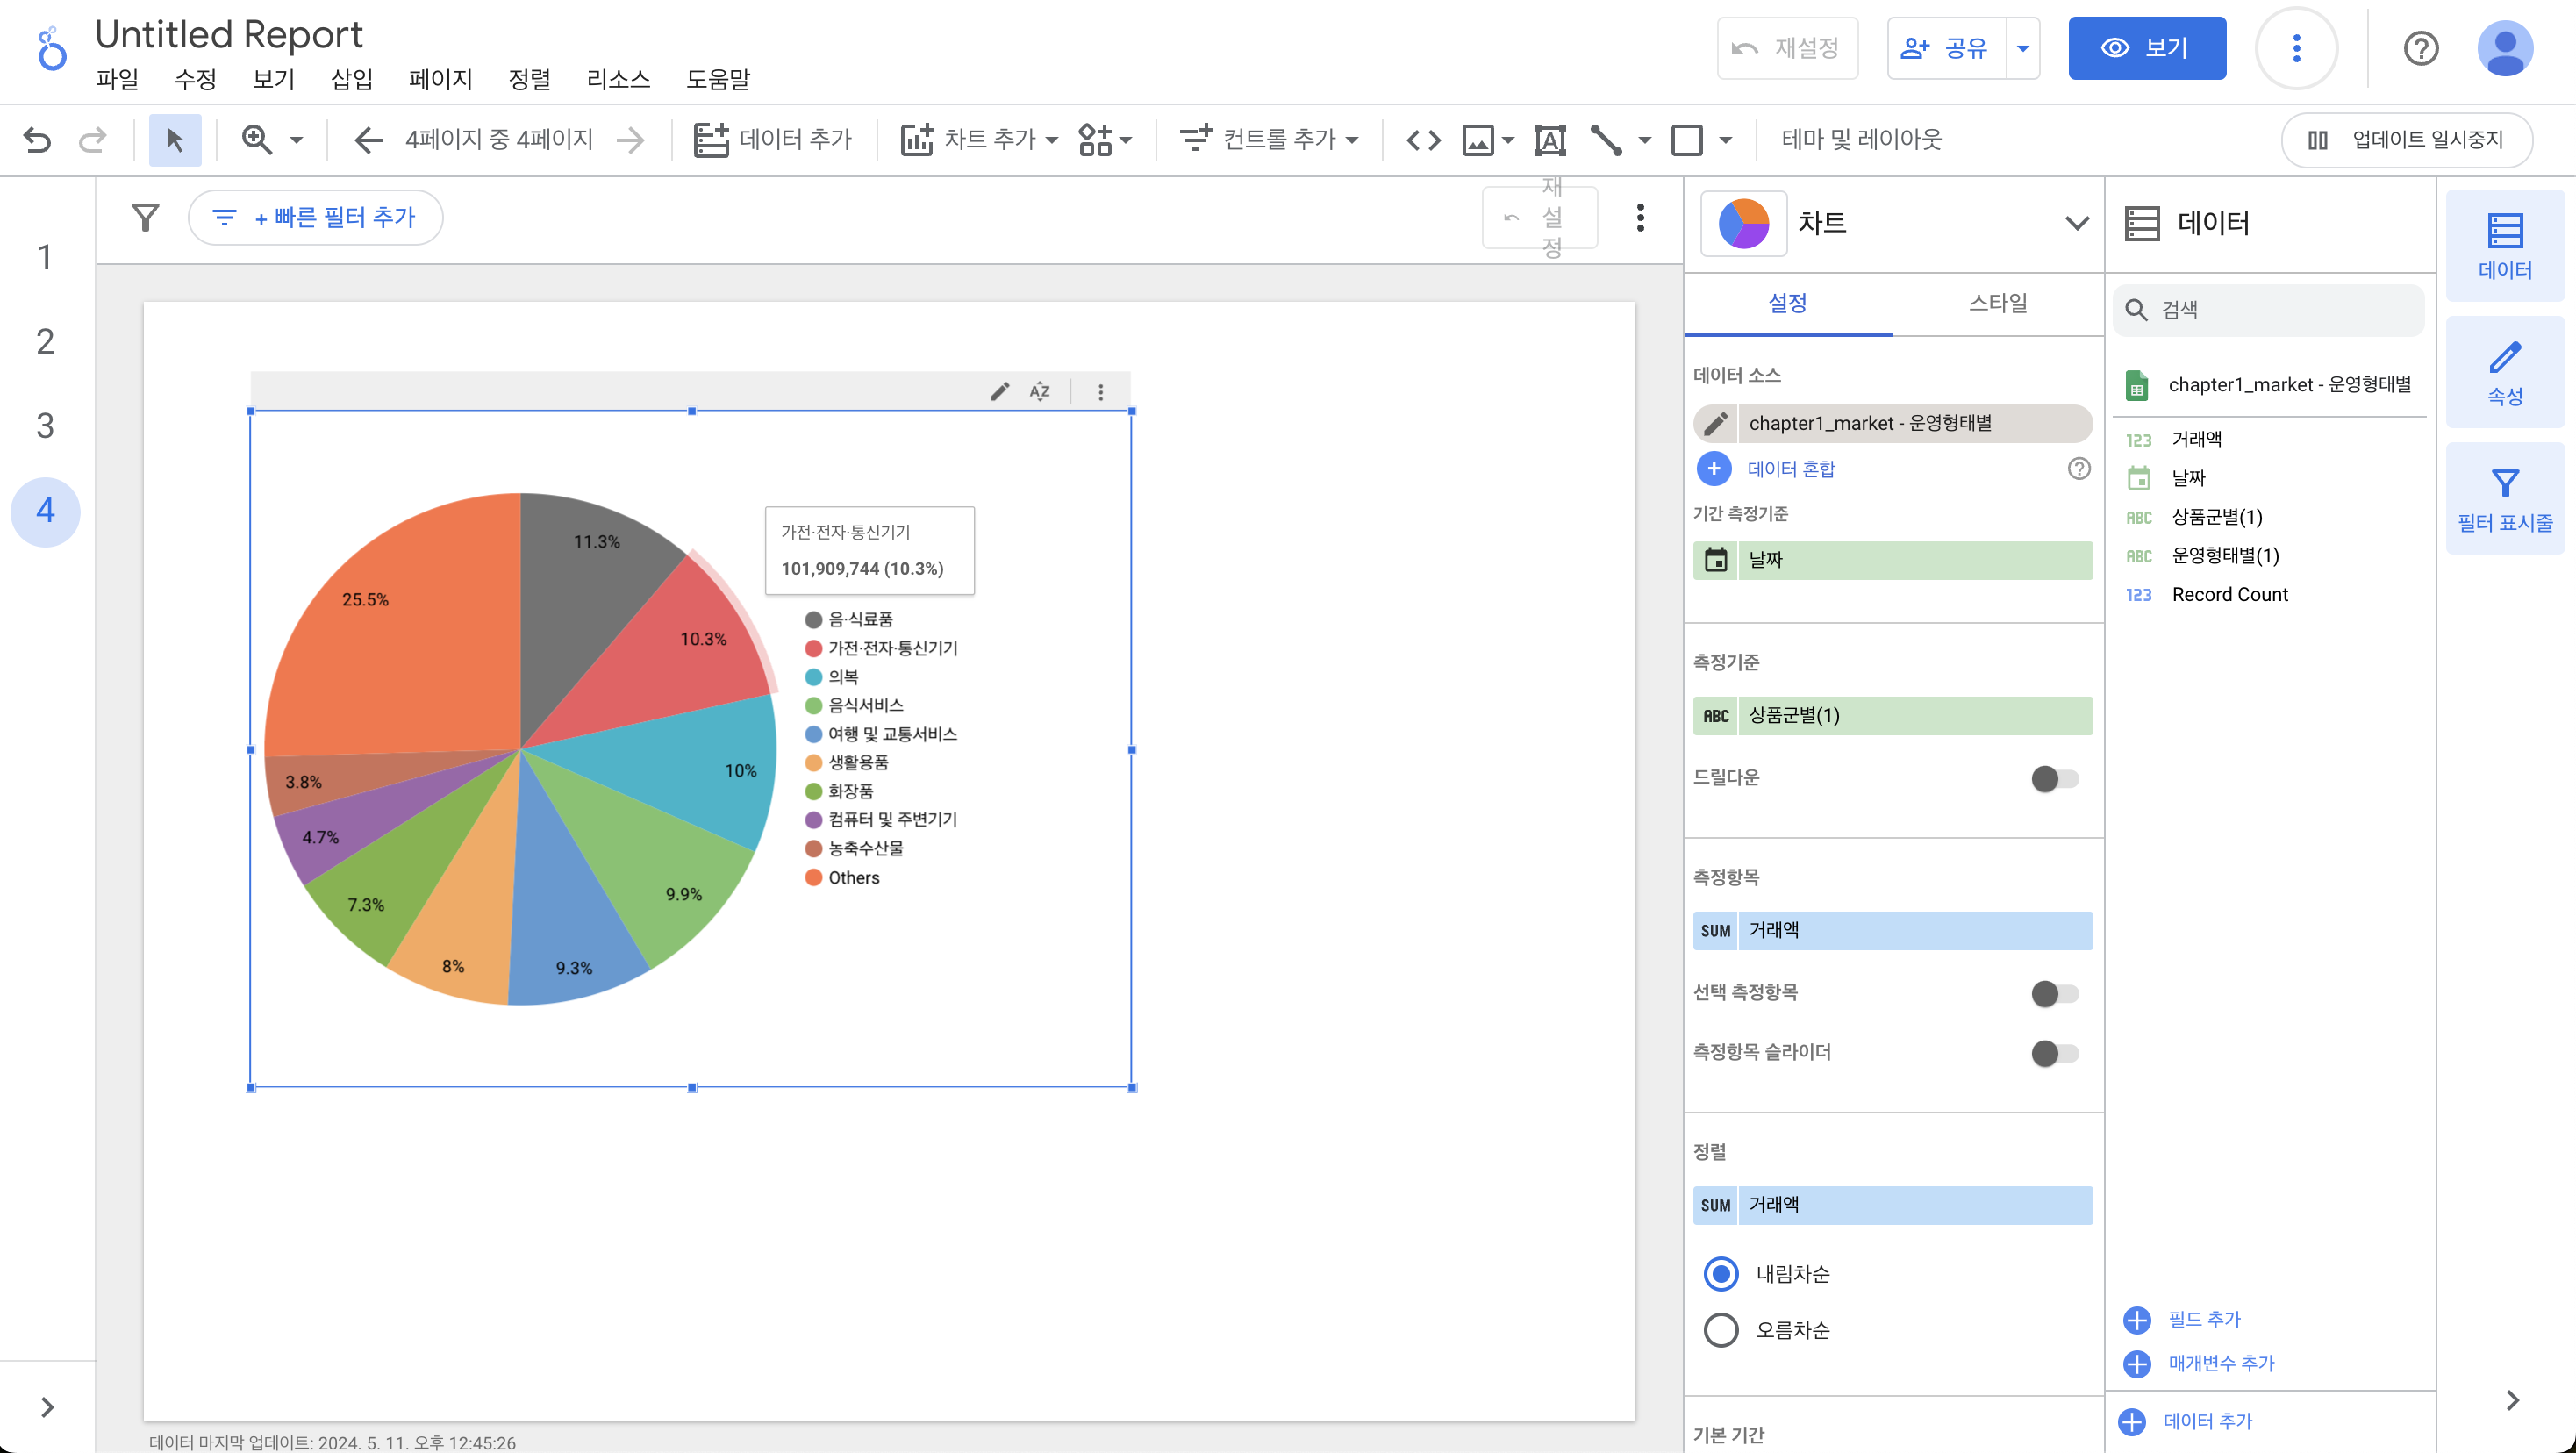Image resolution: width=2576 pixels, height=1453 pixels.
Task: Open the 공유 dropdown arrow
Action: [2023, 48]
